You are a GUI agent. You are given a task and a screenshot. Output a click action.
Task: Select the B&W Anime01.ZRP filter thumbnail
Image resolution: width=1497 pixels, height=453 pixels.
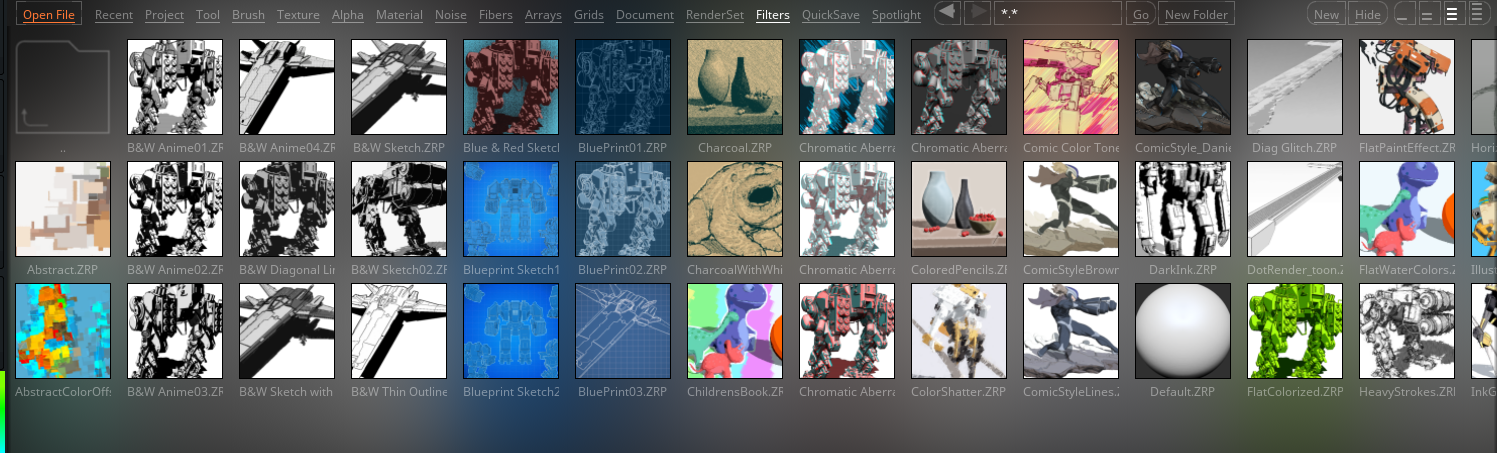point(175,87)
